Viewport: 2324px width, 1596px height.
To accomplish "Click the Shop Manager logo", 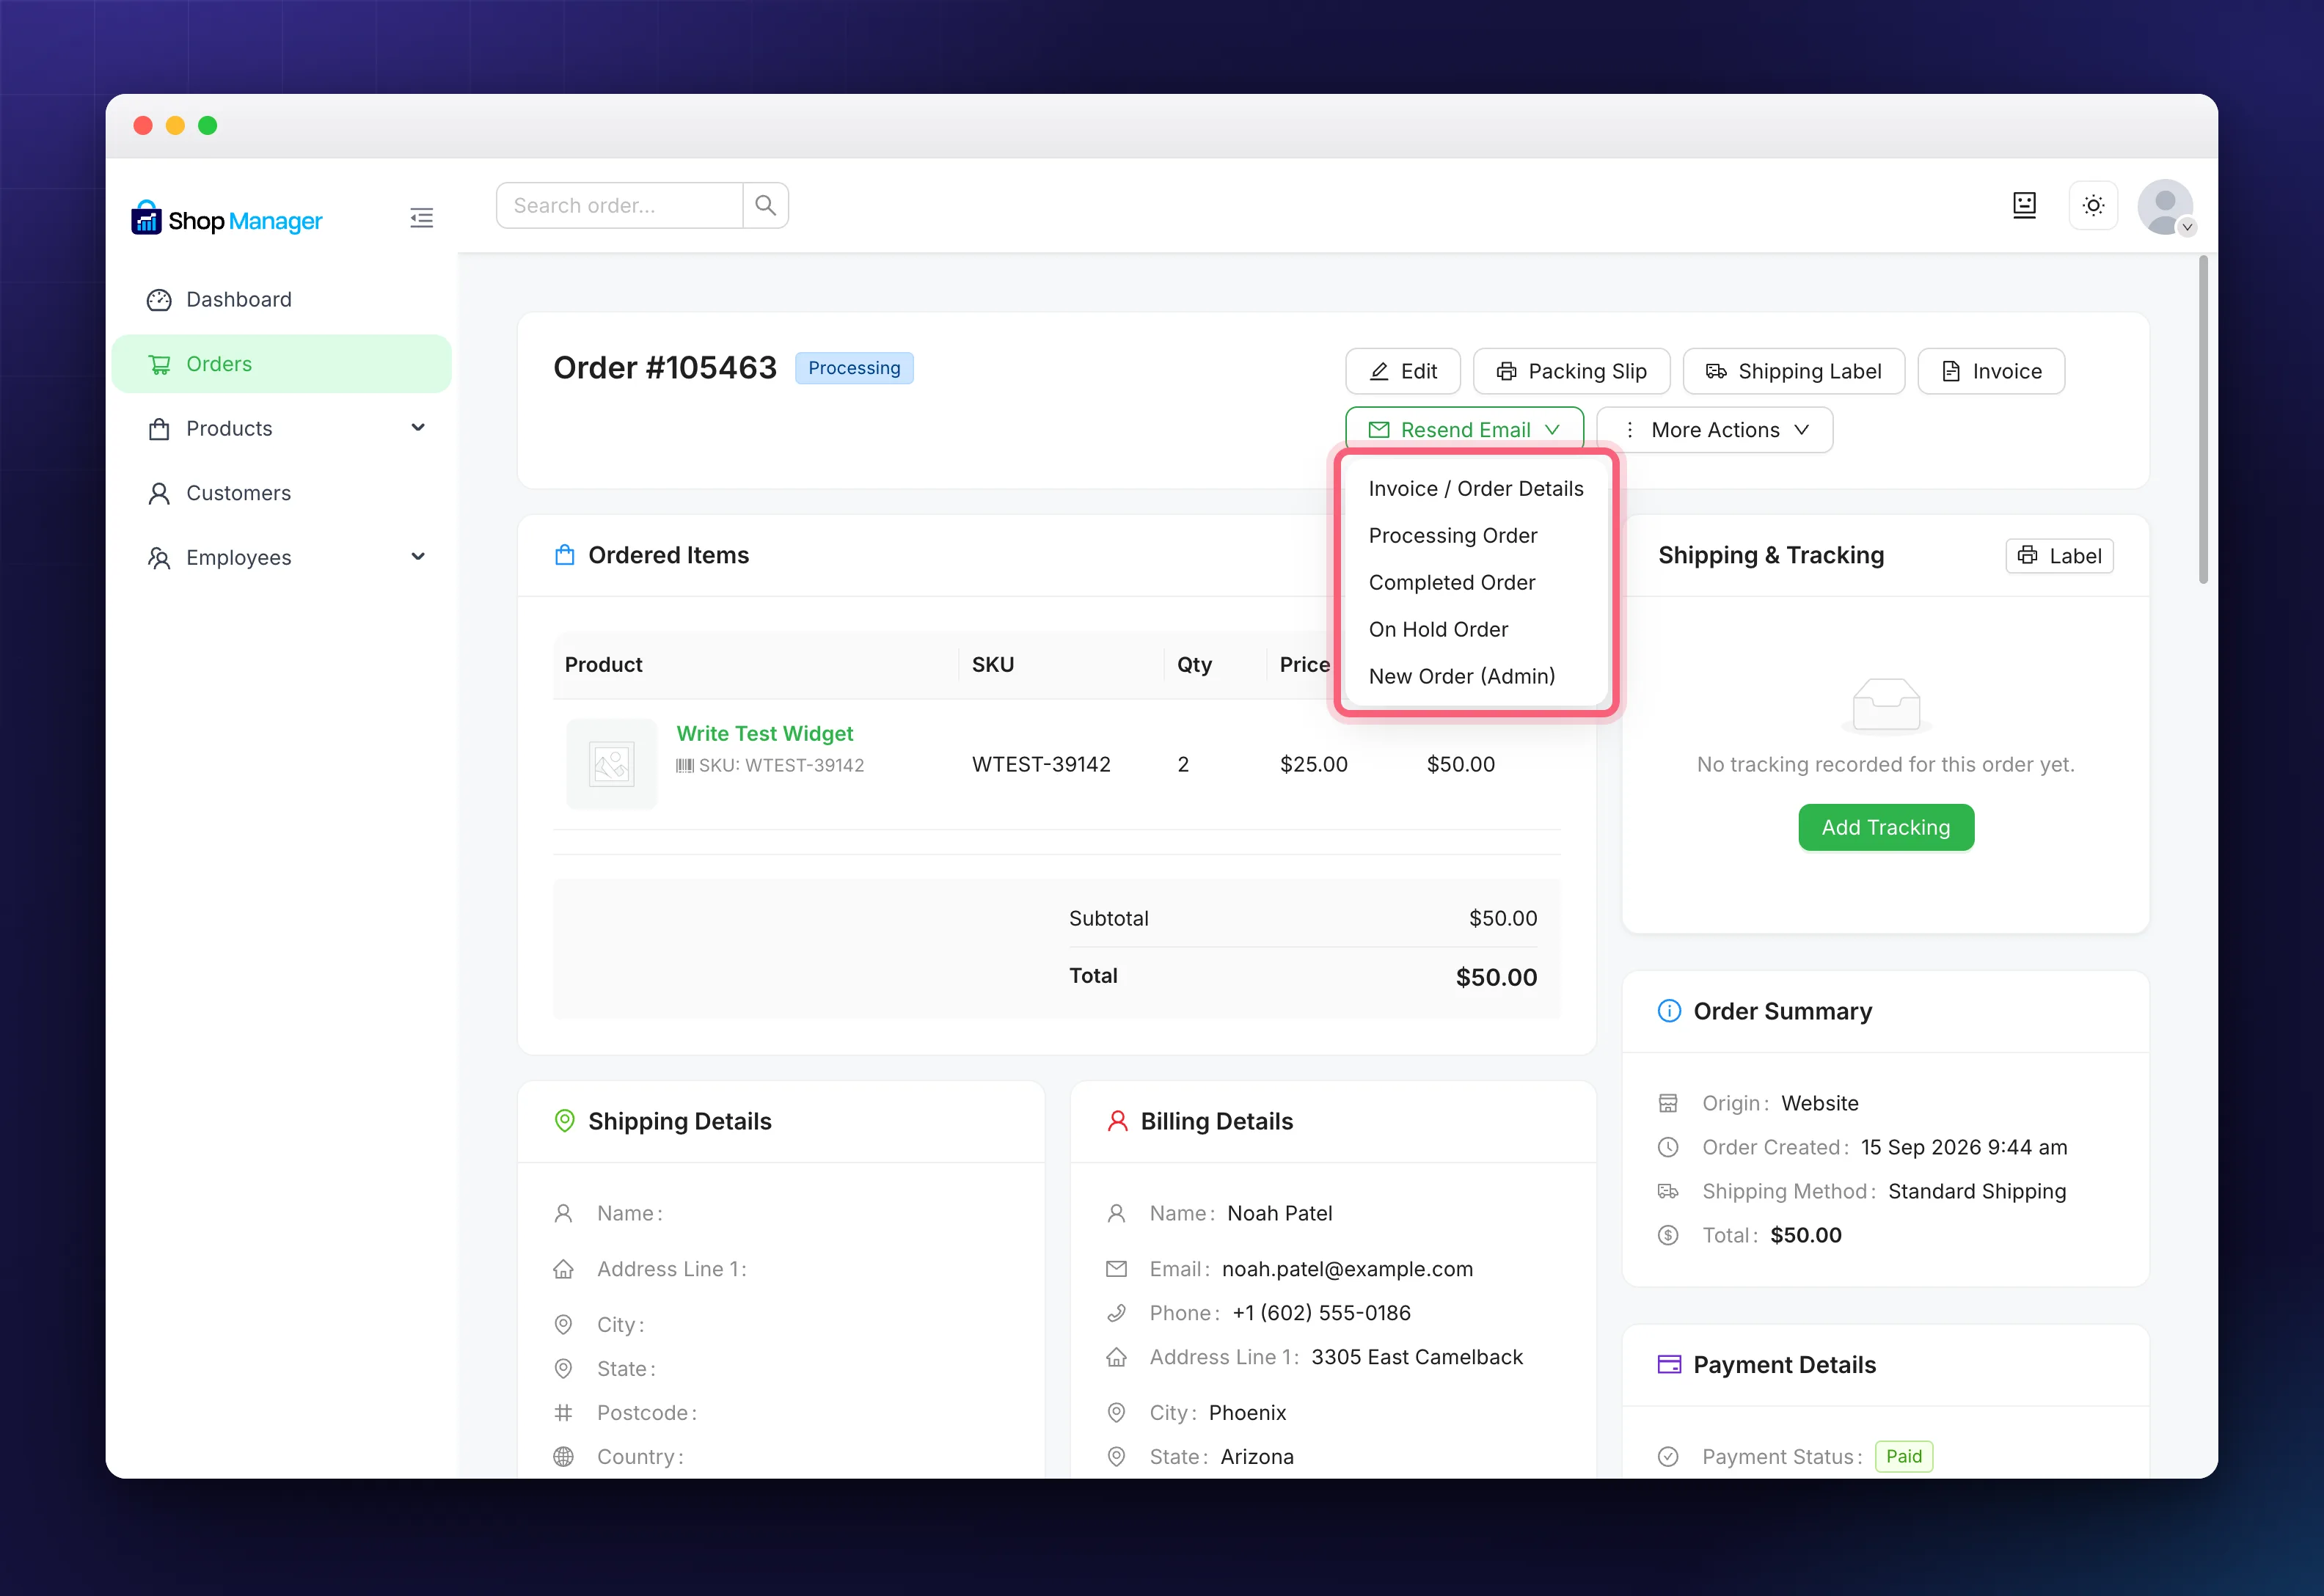I will coord(227,219).
